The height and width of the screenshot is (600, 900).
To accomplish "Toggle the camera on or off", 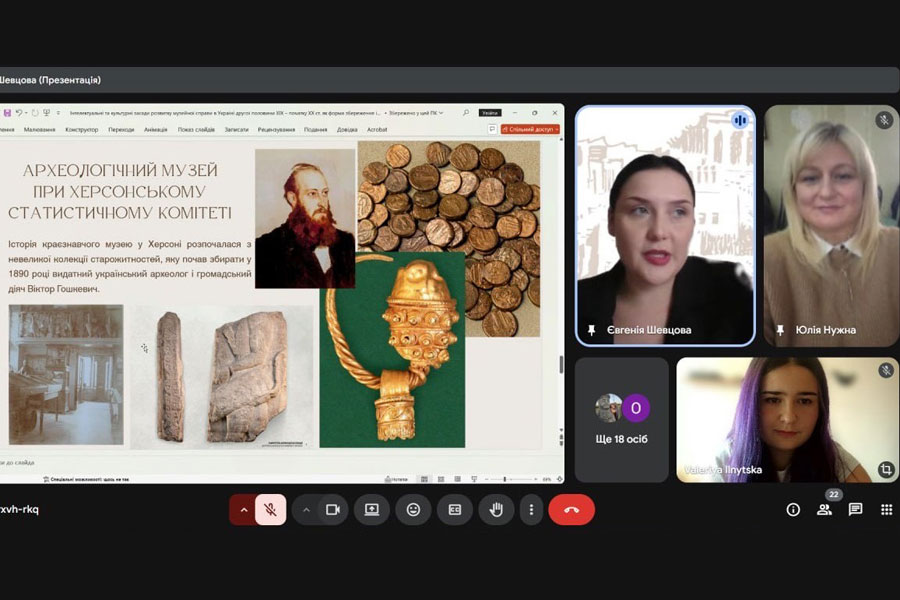I will click(333, 510).
